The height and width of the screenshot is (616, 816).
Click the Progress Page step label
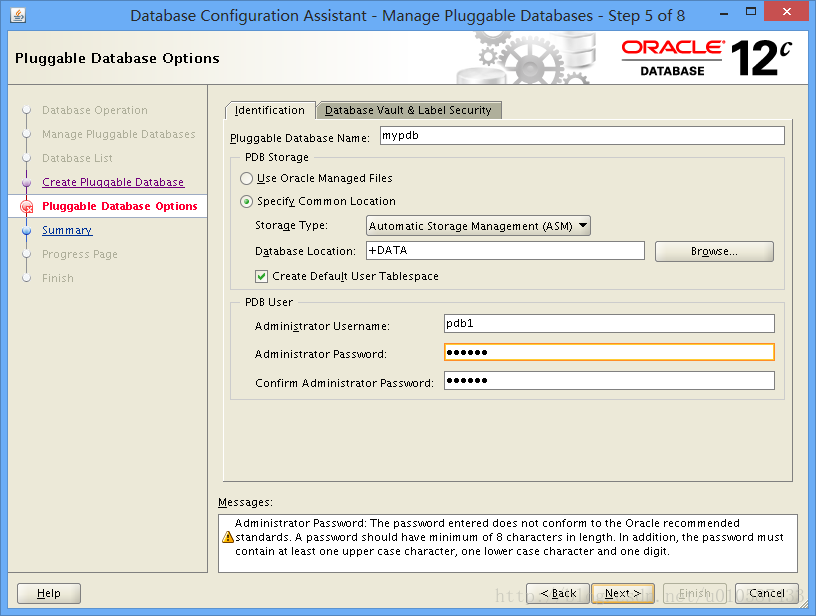point(80,254)
